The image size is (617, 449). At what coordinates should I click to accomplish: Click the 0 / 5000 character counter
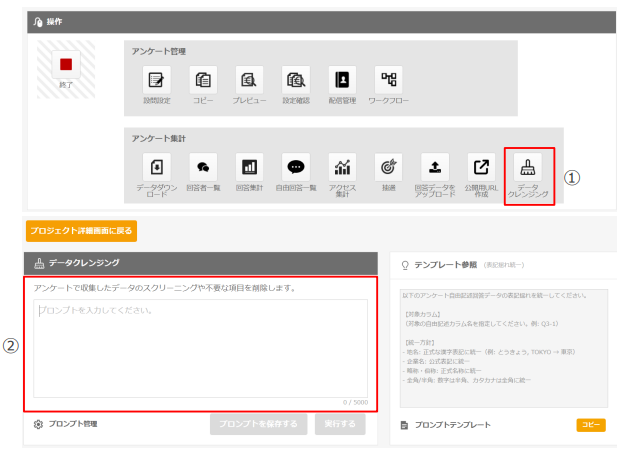click(x=355, y=402)
